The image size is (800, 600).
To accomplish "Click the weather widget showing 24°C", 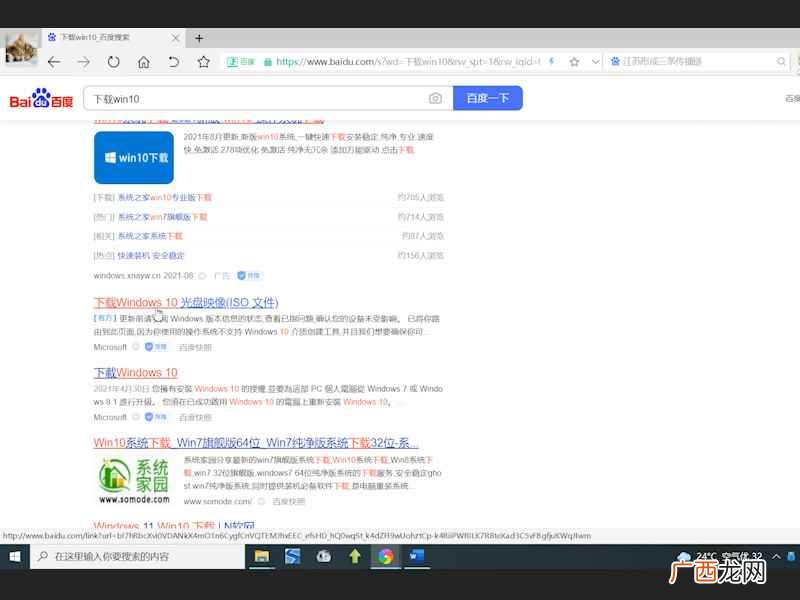I will click(x=719, y=556).
